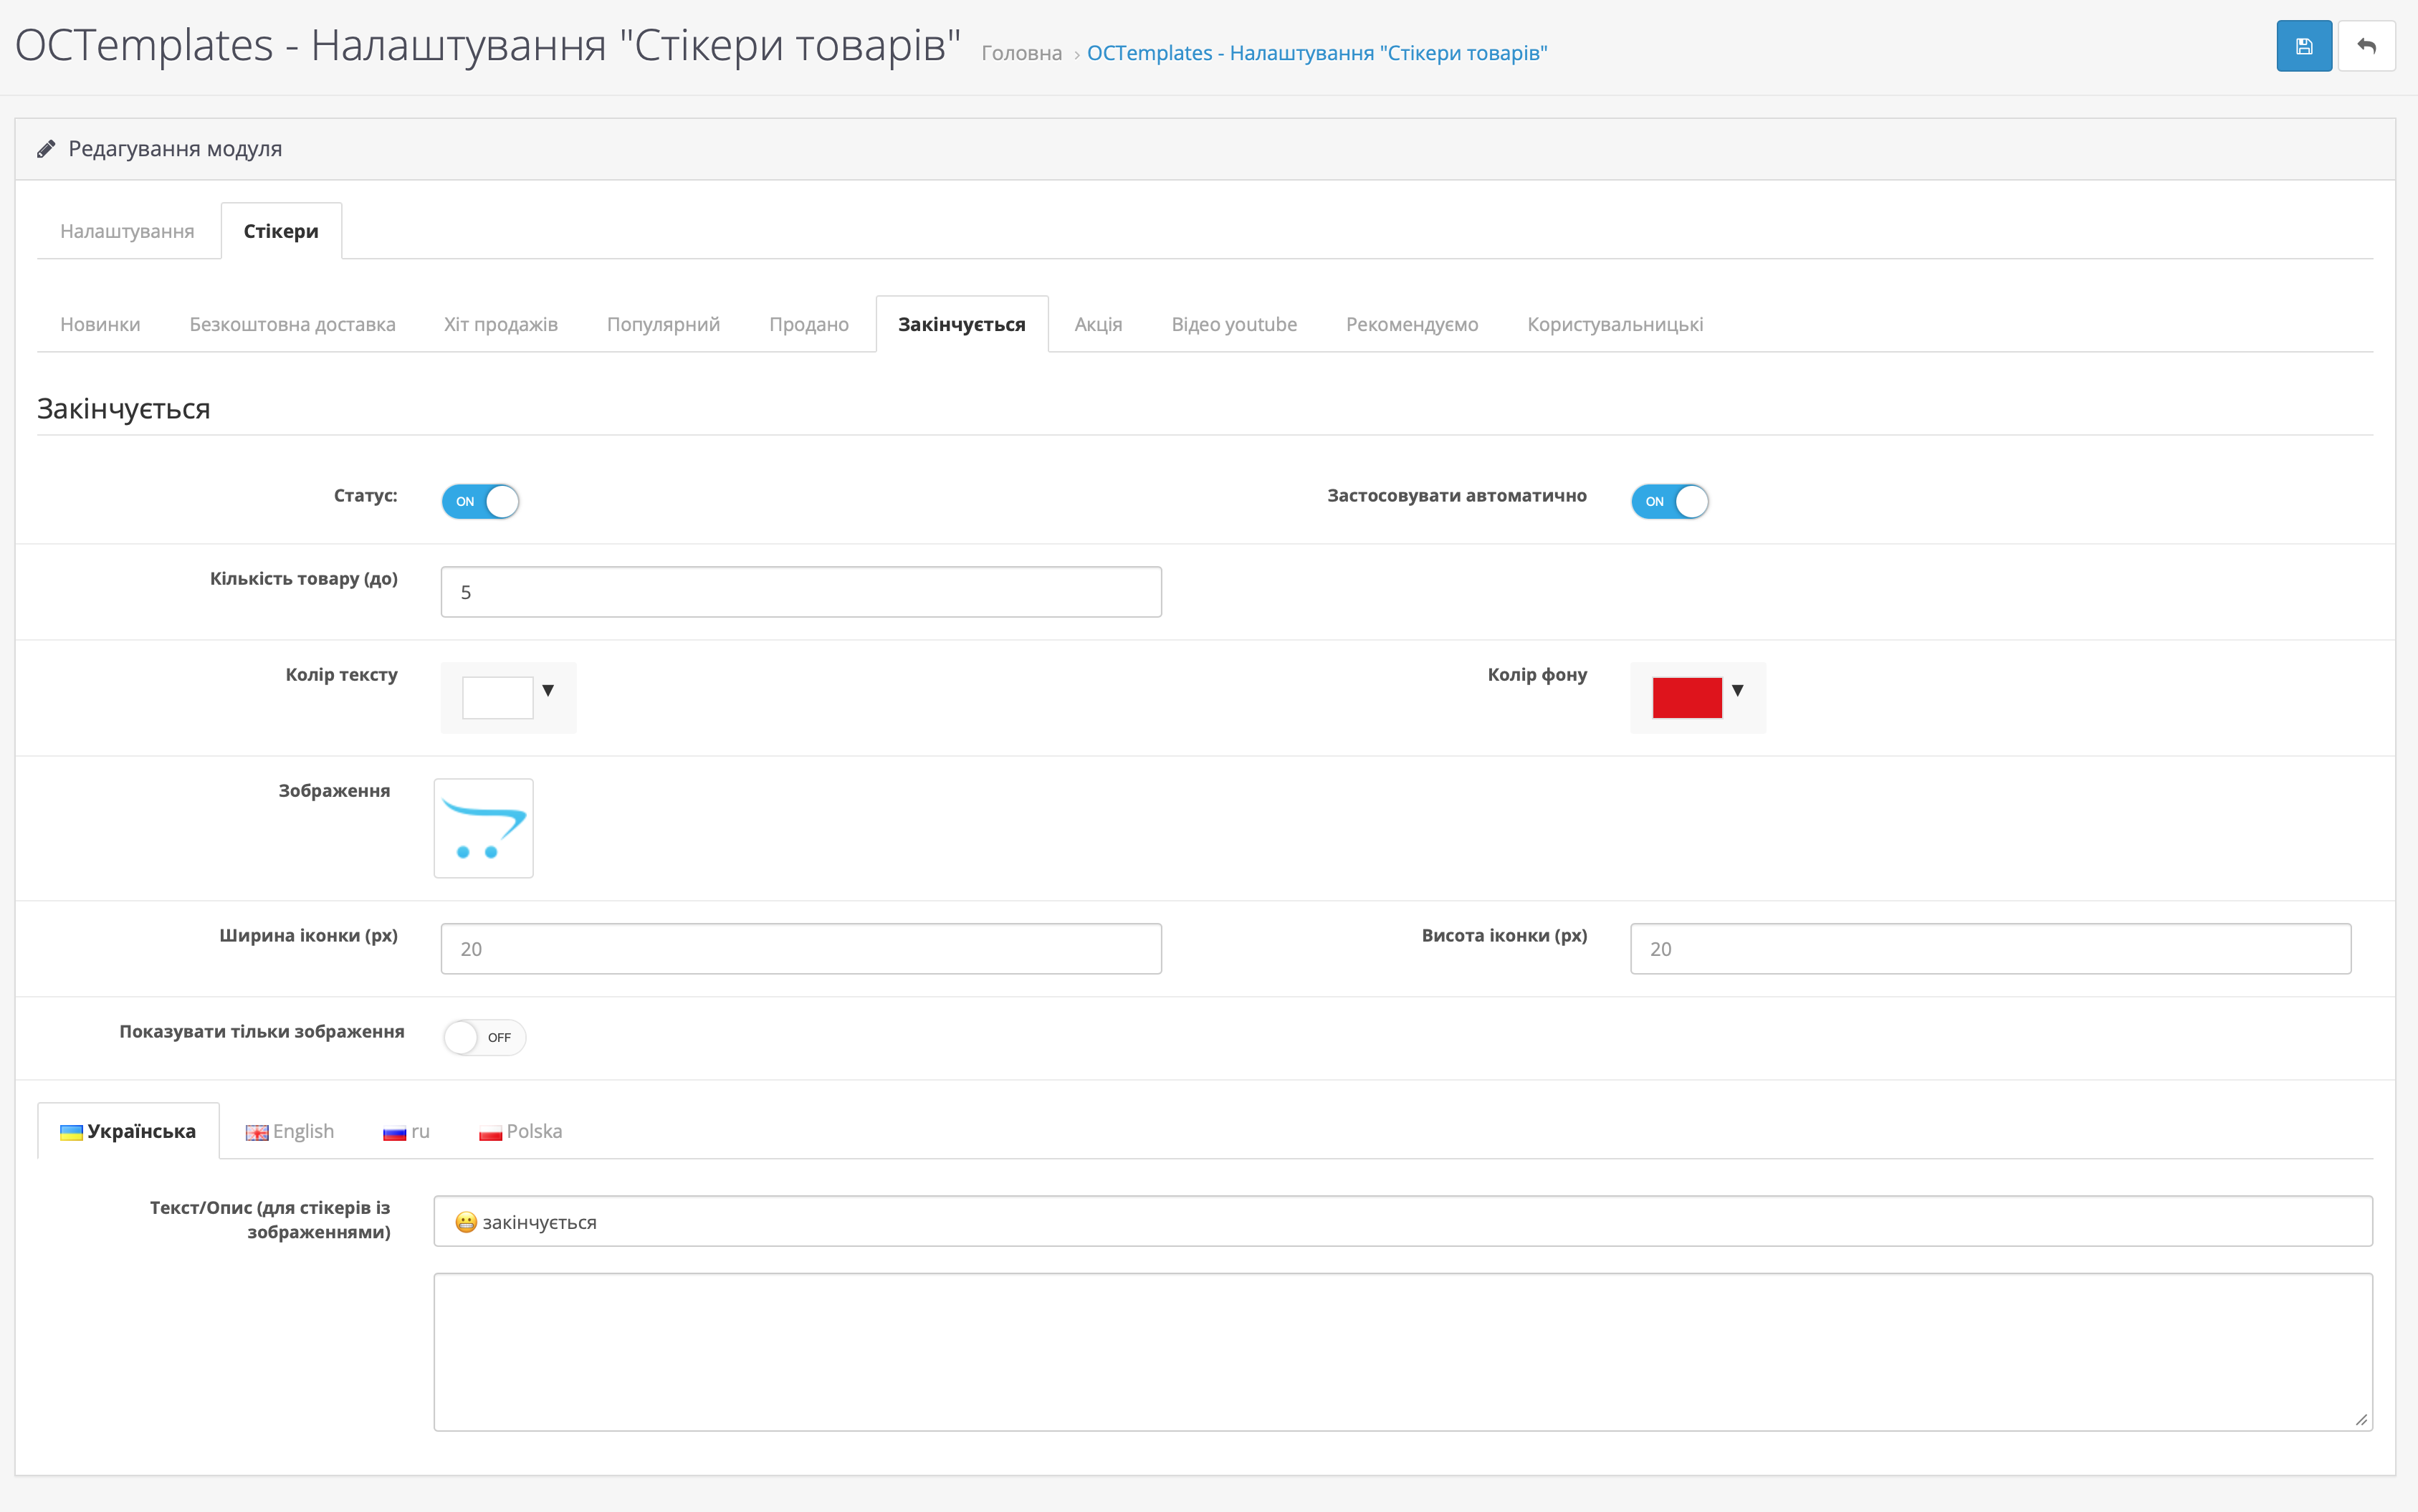Expand the text color picker dropdown arrow
2418x1512 pixels.
[x=548, y=690]
